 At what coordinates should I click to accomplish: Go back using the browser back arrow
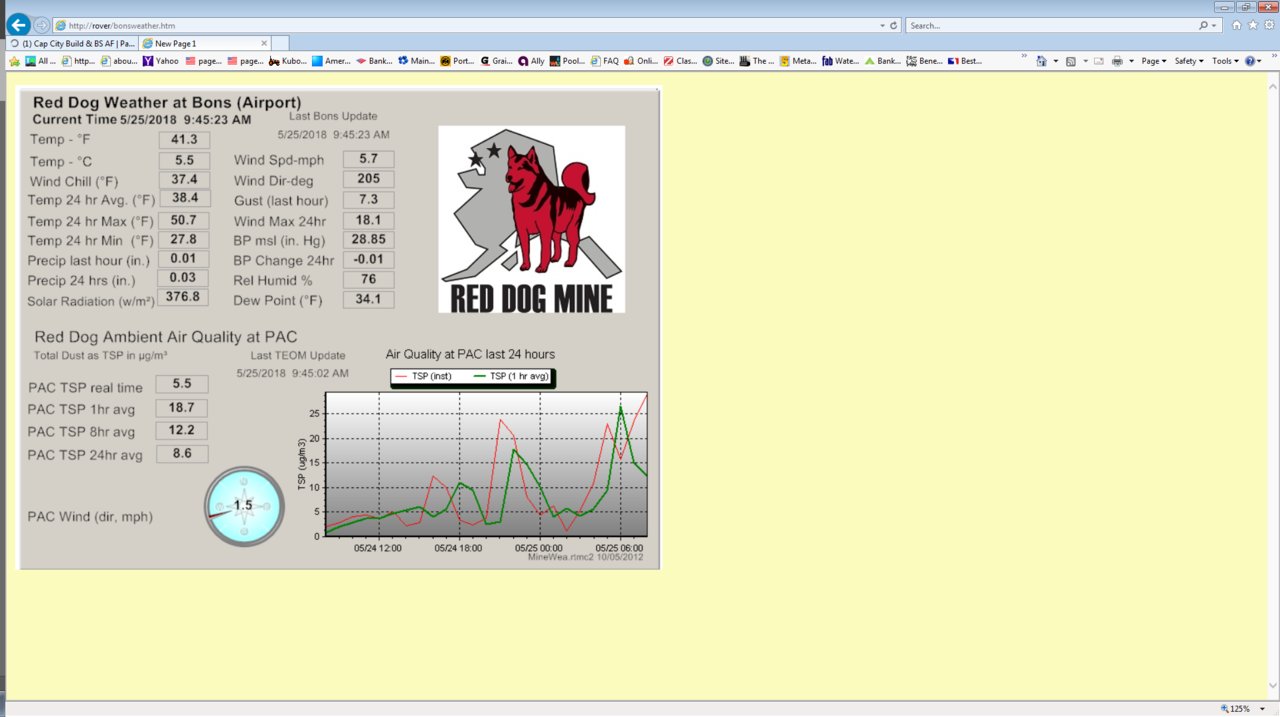(x=18, y=25)
